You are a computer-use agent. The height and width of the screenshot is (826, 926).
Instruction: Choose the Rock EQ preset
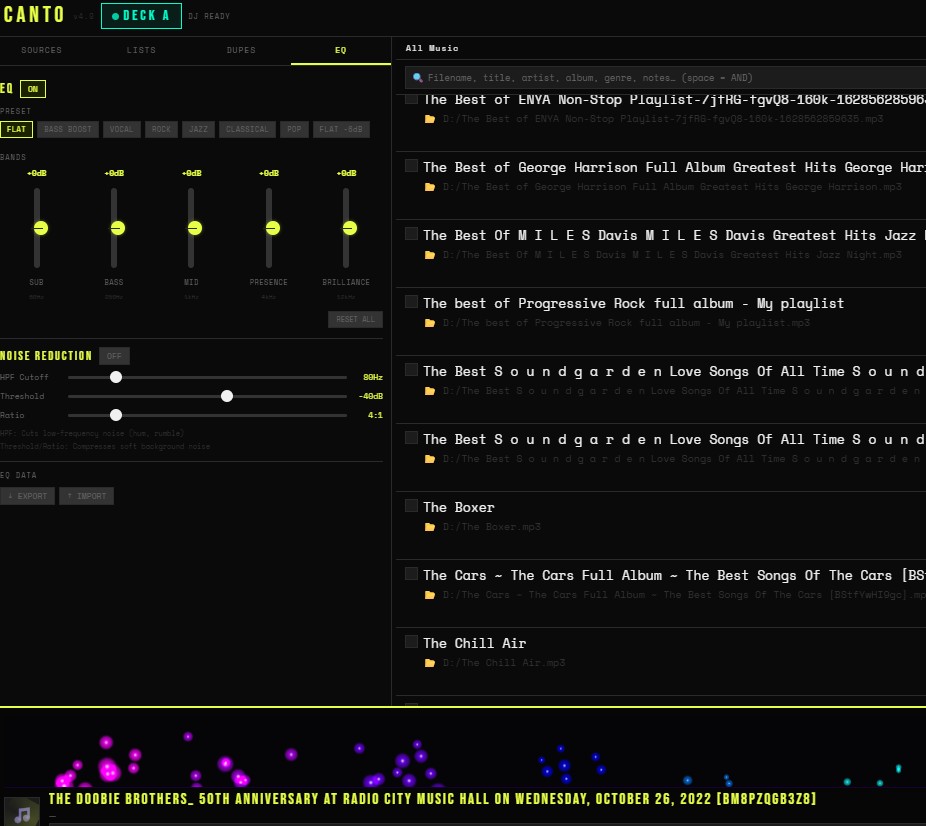161,129
